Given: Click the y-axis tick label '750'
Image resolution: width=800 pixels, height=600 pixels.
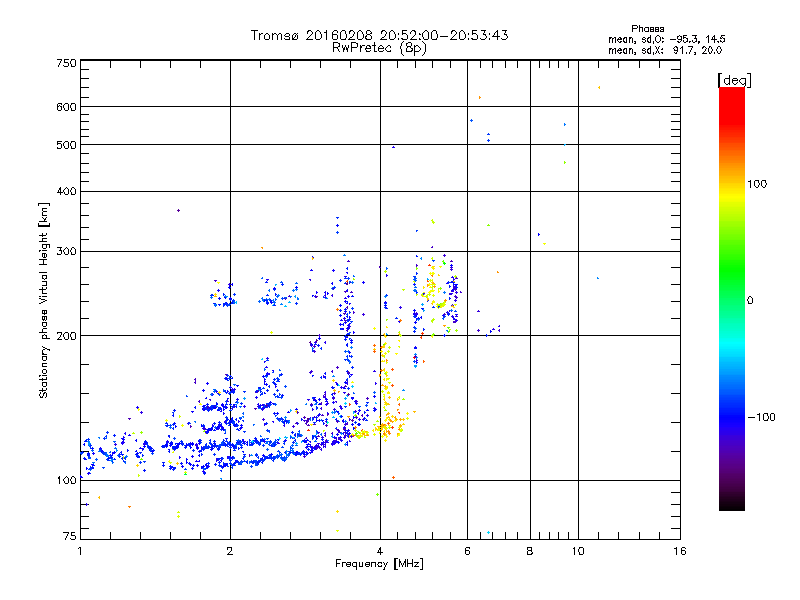Looking at the screenshot, I should coord(66,63).
